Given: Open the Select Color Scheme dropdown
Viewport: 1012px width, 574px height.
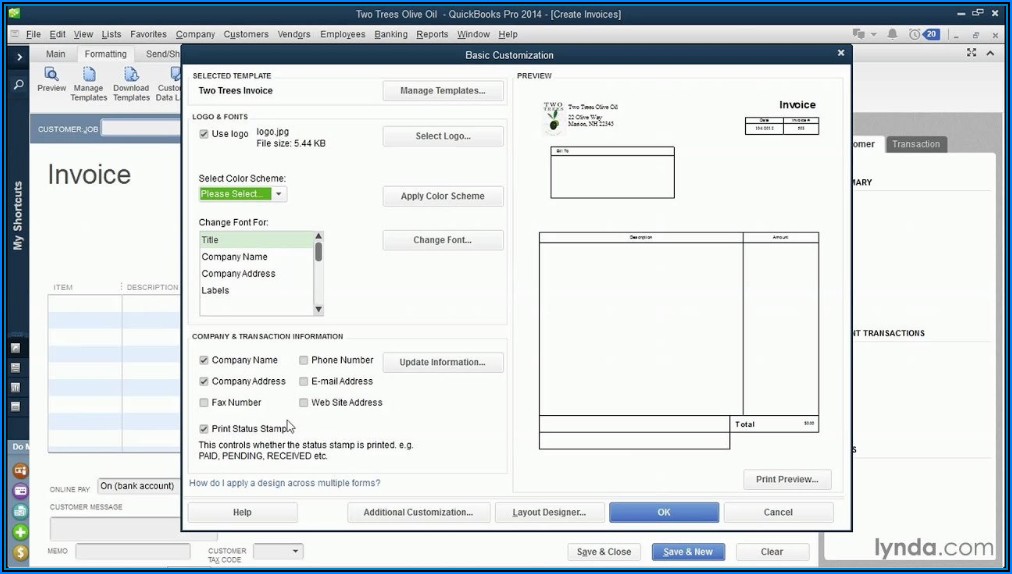Looking at the screenshot, I should pyautogui.click(x=279, y=194).
